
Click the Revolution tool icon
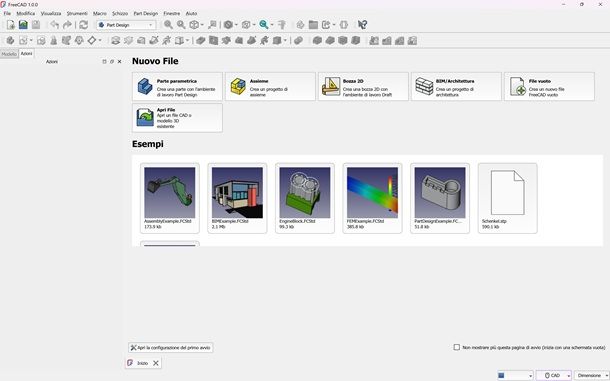pyautogui.click(x=128, y=40)
